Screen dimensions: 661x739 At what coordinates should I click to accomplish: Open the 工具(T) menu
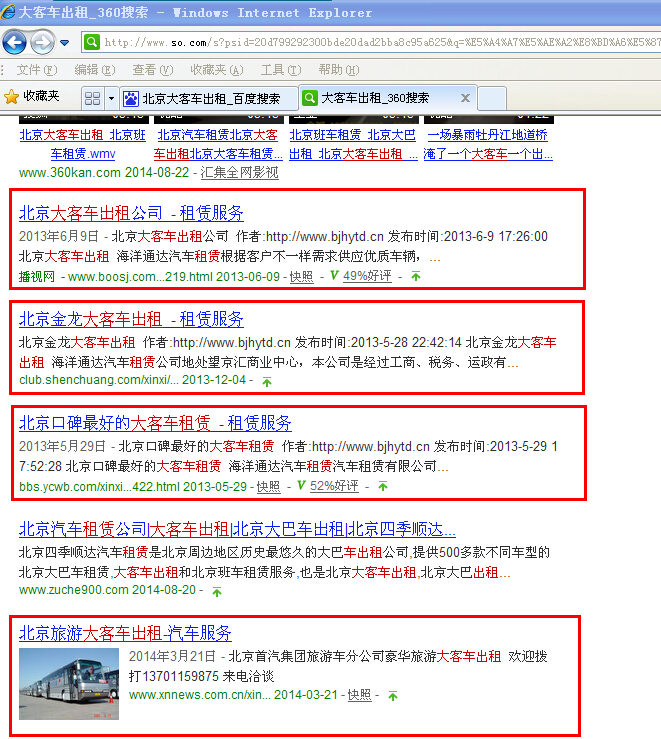pos(281,70)
